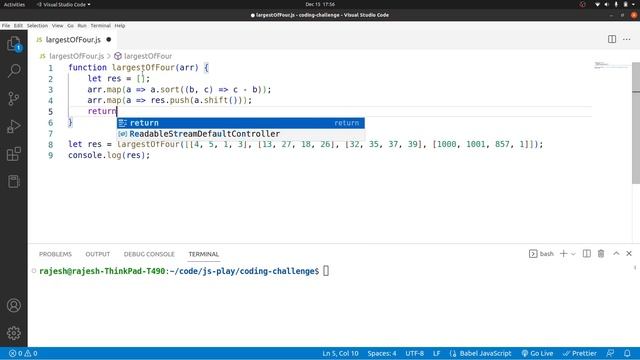Click the code minimap preview
Screen dimensions: 640x360
point(610,65)
